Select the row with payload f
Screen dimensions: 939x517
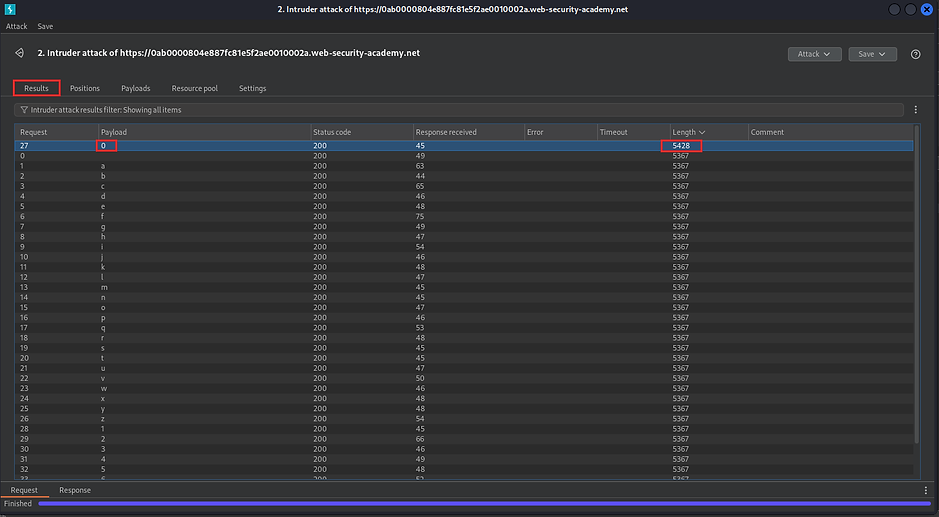[x=464, y=216]
